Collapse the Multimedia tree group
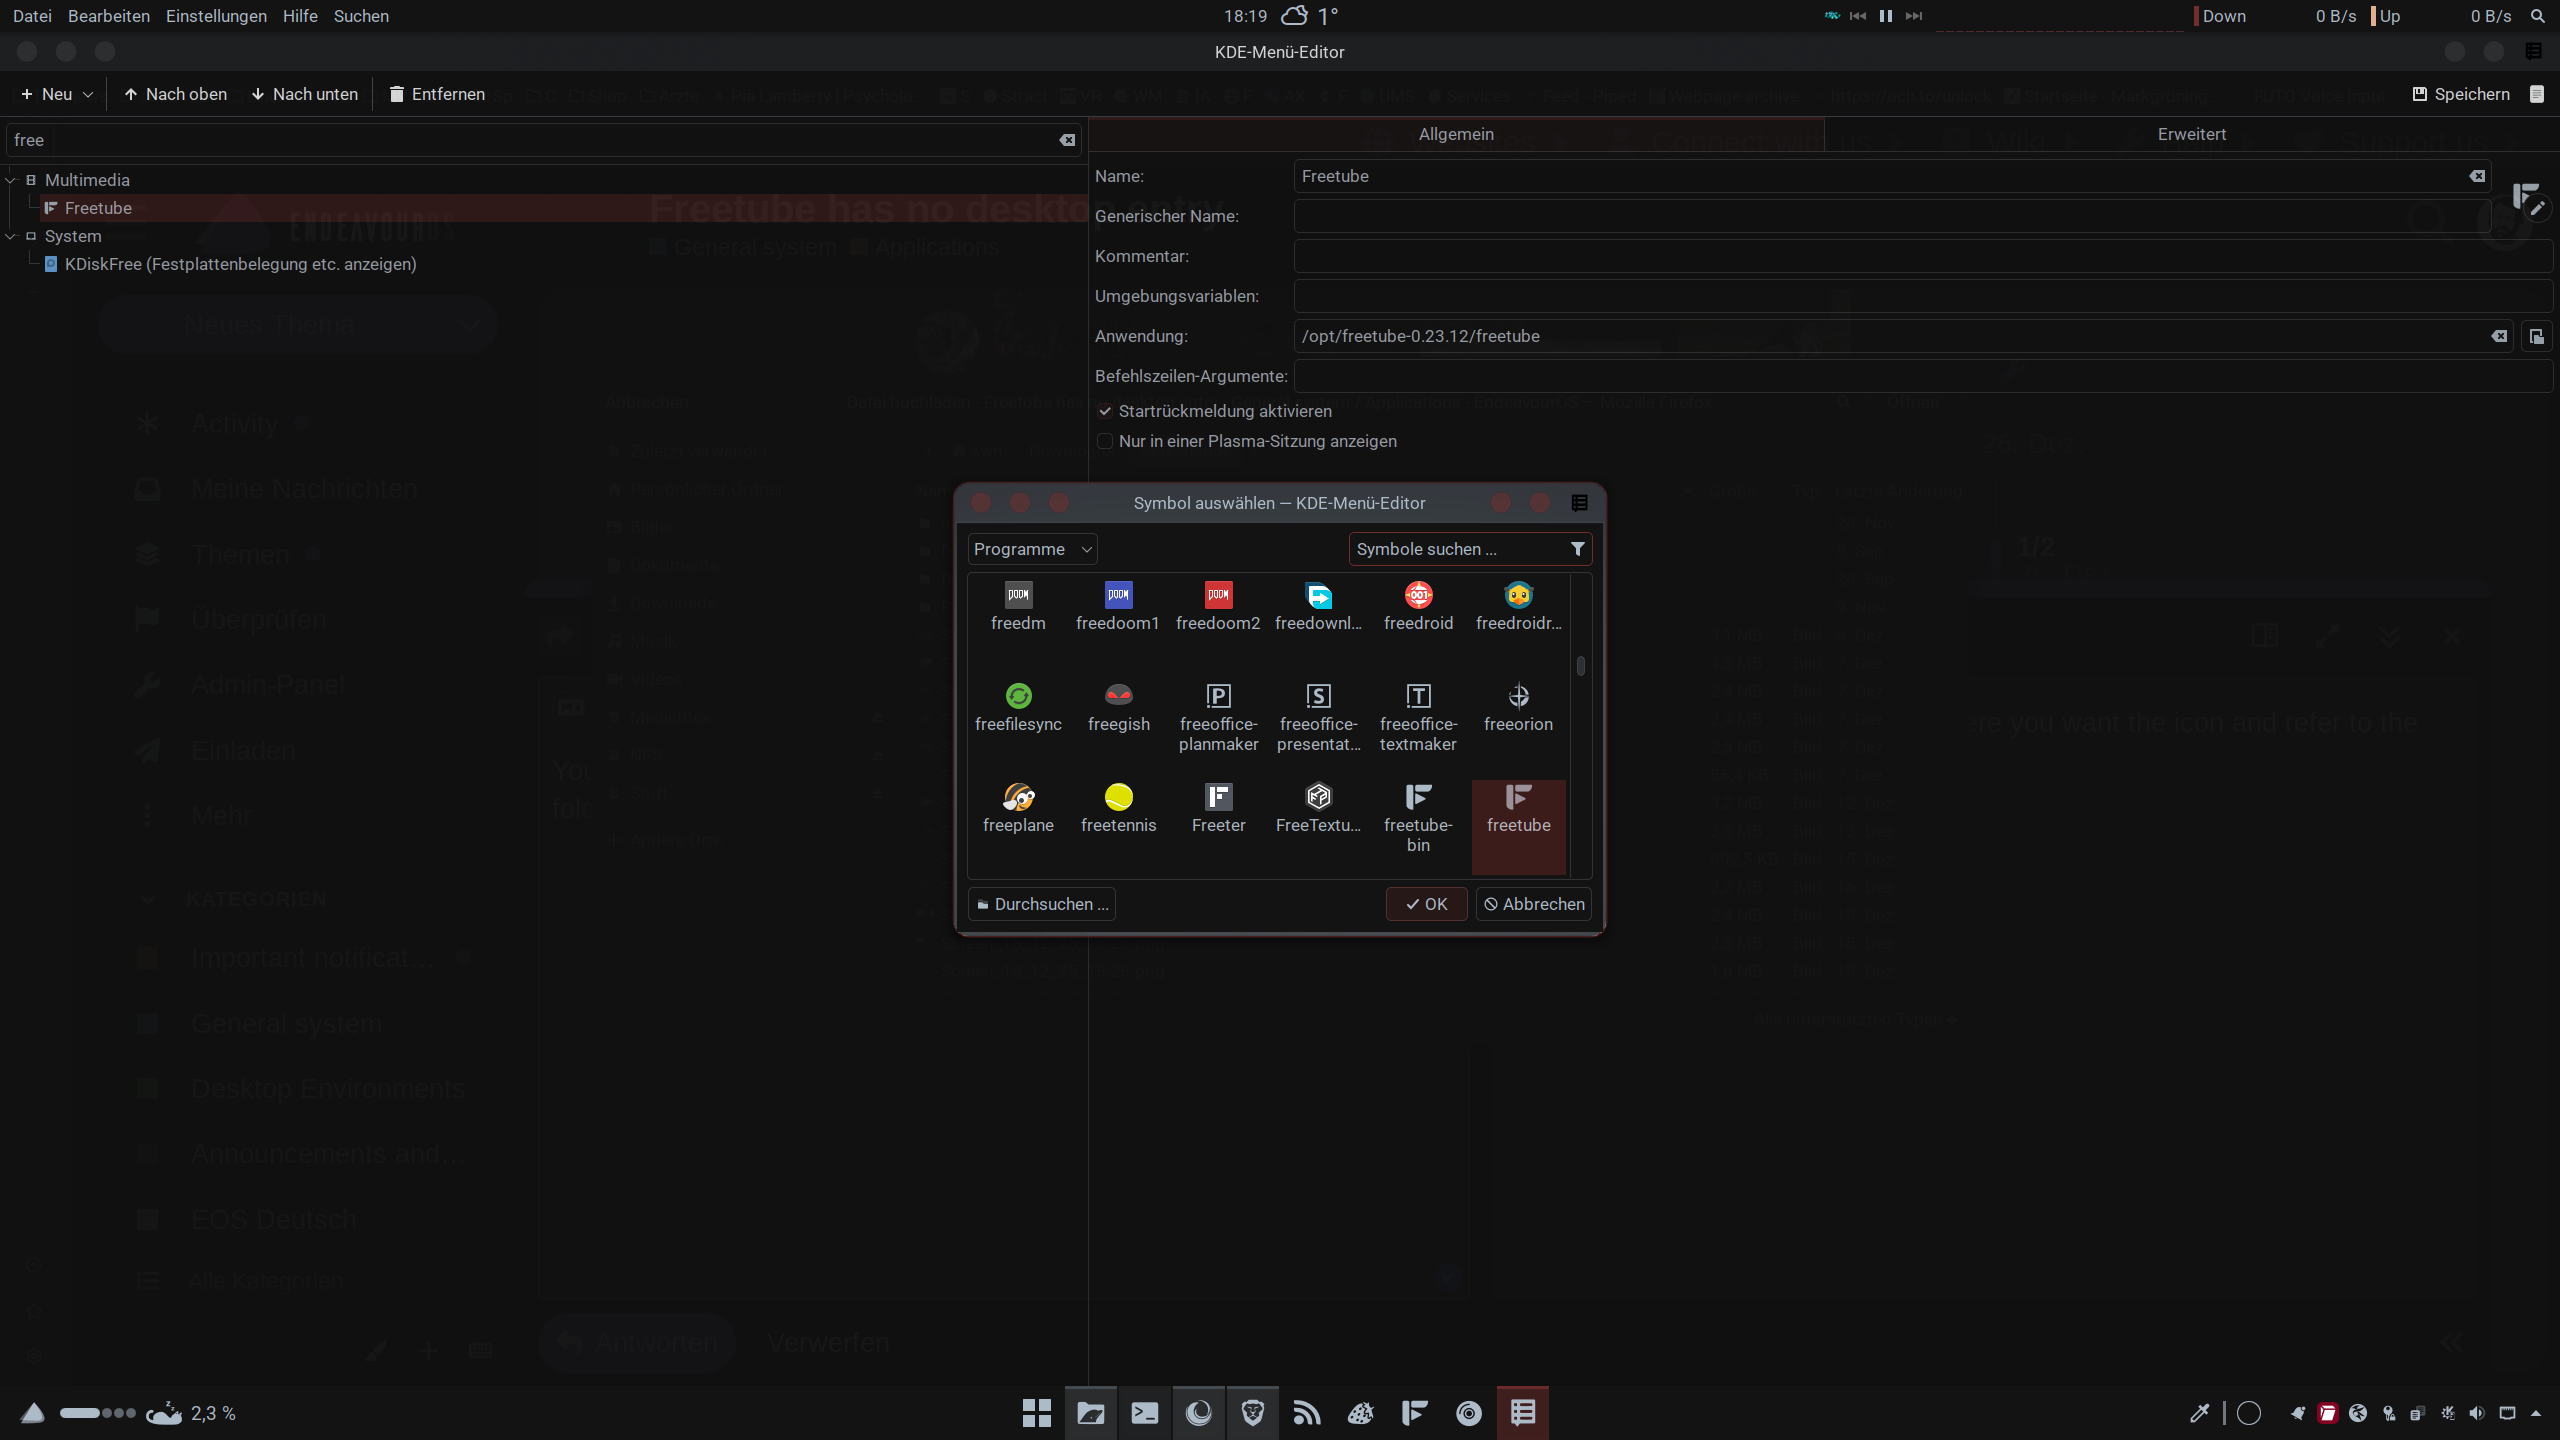Viewport: 2560px width, 1440px height. coord(11,180)
